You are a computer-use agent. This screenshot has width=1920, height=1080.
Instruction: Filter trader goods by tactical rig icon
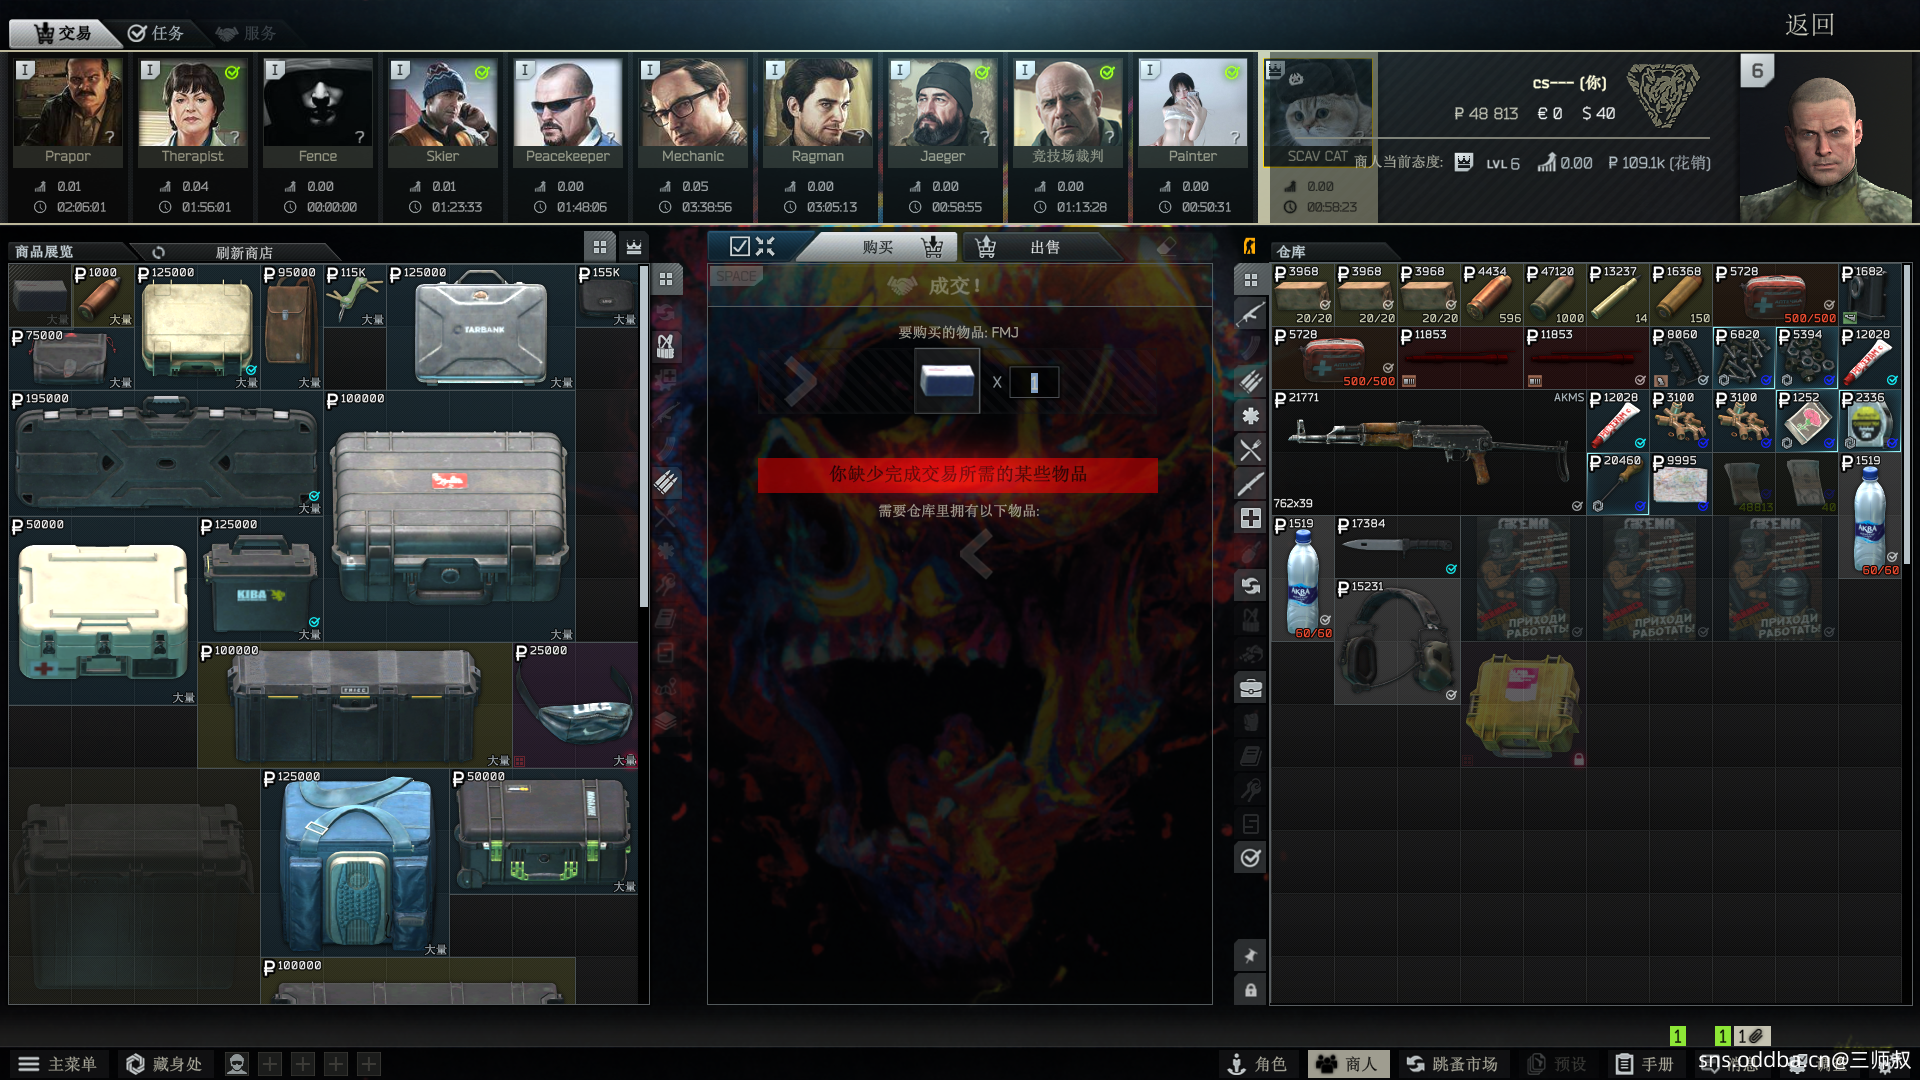pyautogui.click(x=666, y=347)
